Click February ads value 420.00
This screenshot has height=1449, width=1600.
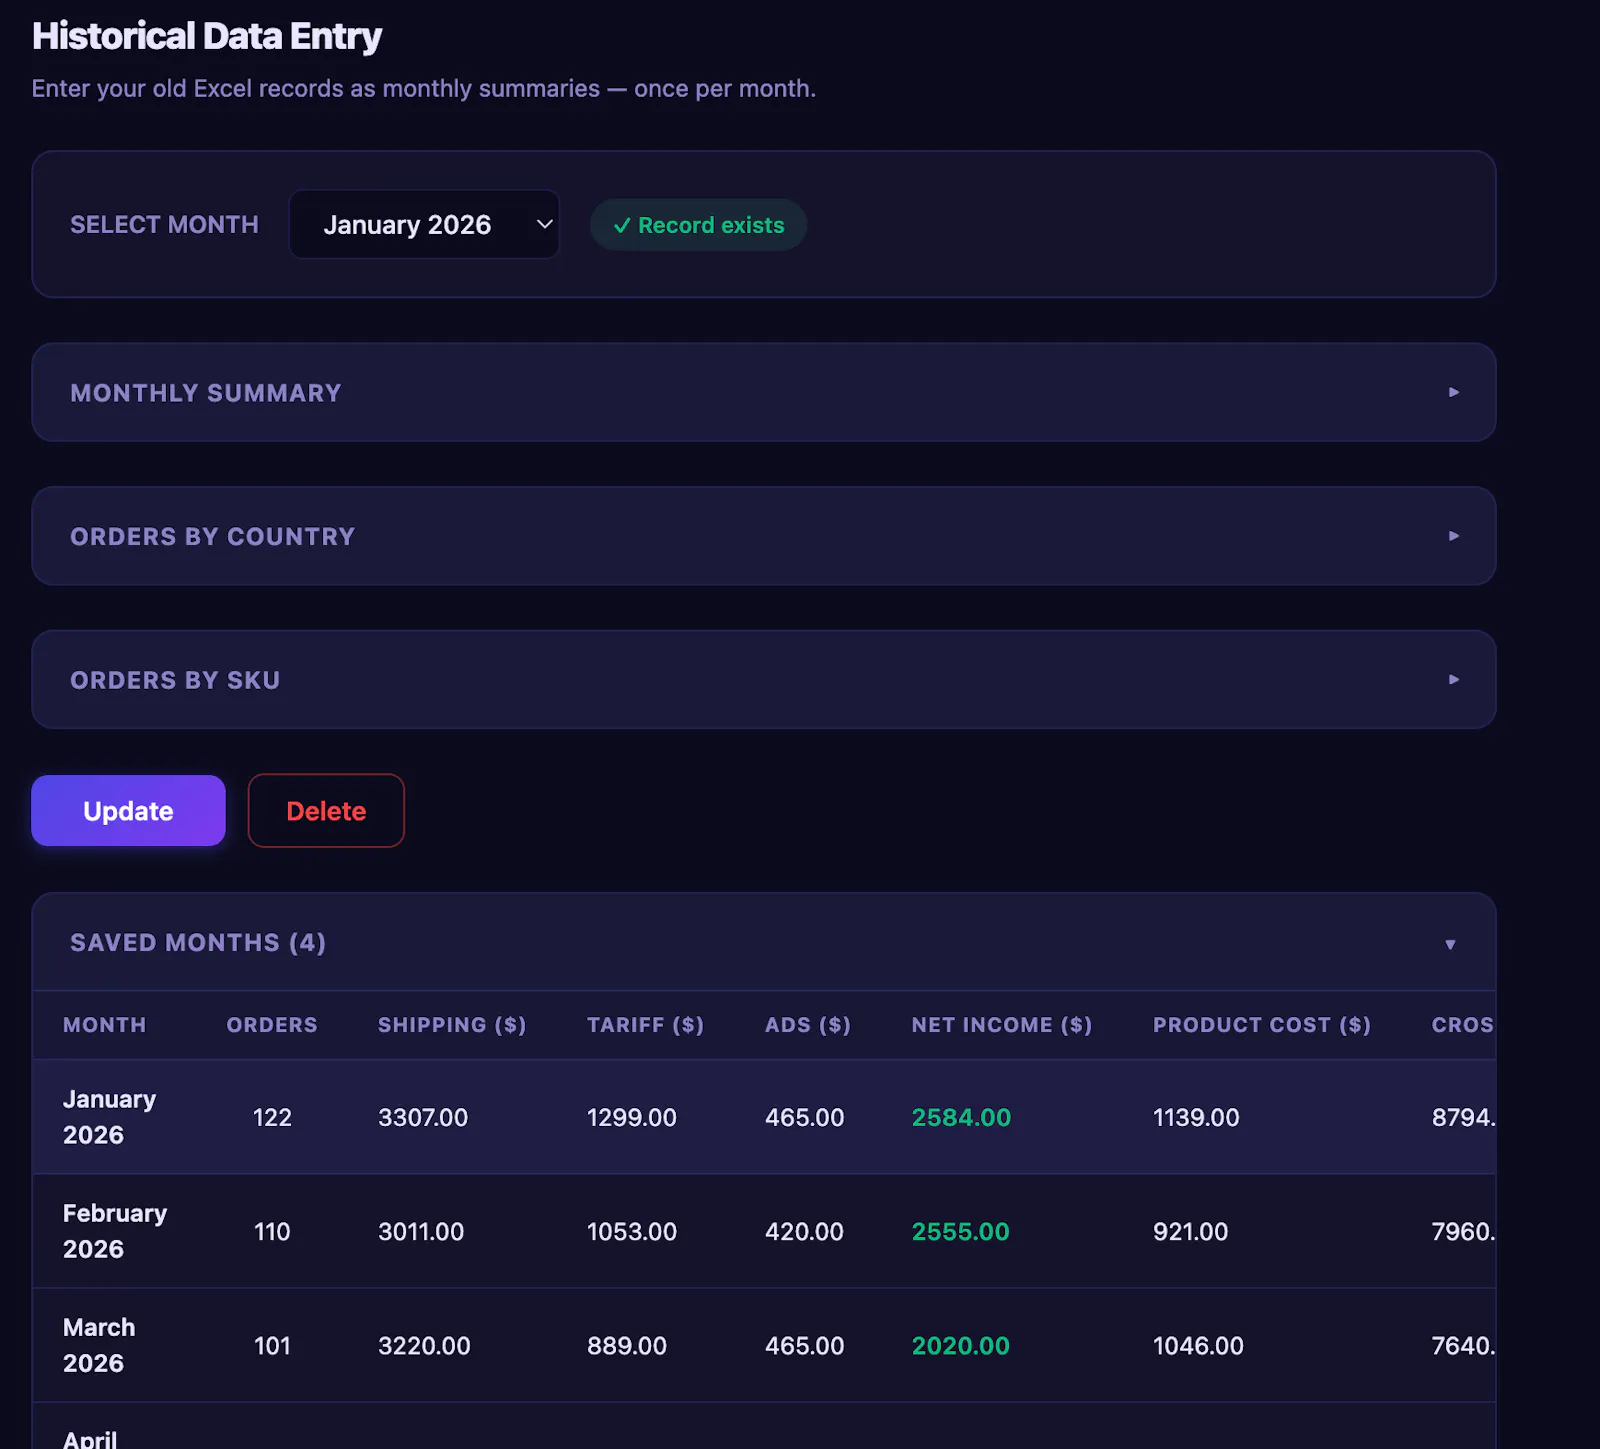(x=804, y=1231)
